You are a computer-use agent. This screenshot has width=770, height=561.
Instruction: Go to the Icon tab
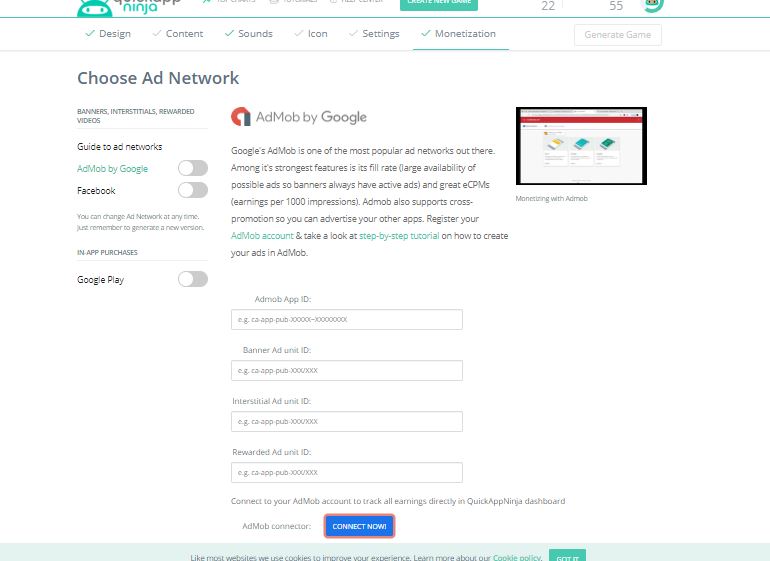tap(311, 33)
